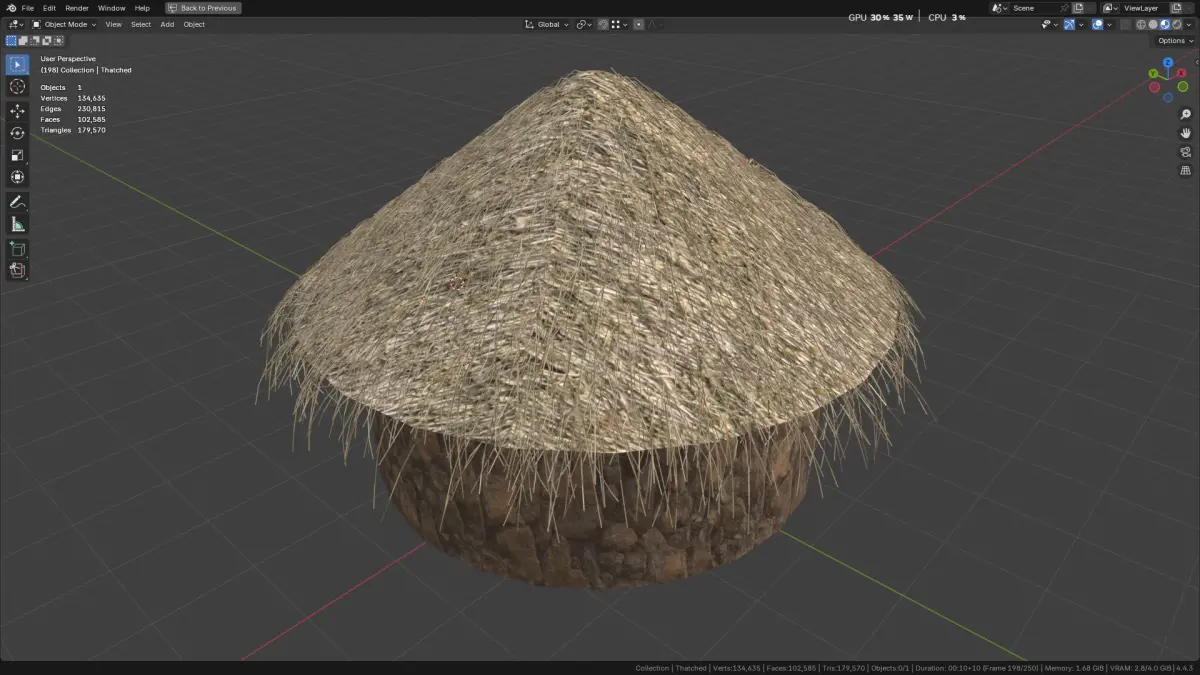The height and width of the screenshot is (675, 1200).
Task: Open the shading options dropdown arrow
Action: (x=1189, y=24)
